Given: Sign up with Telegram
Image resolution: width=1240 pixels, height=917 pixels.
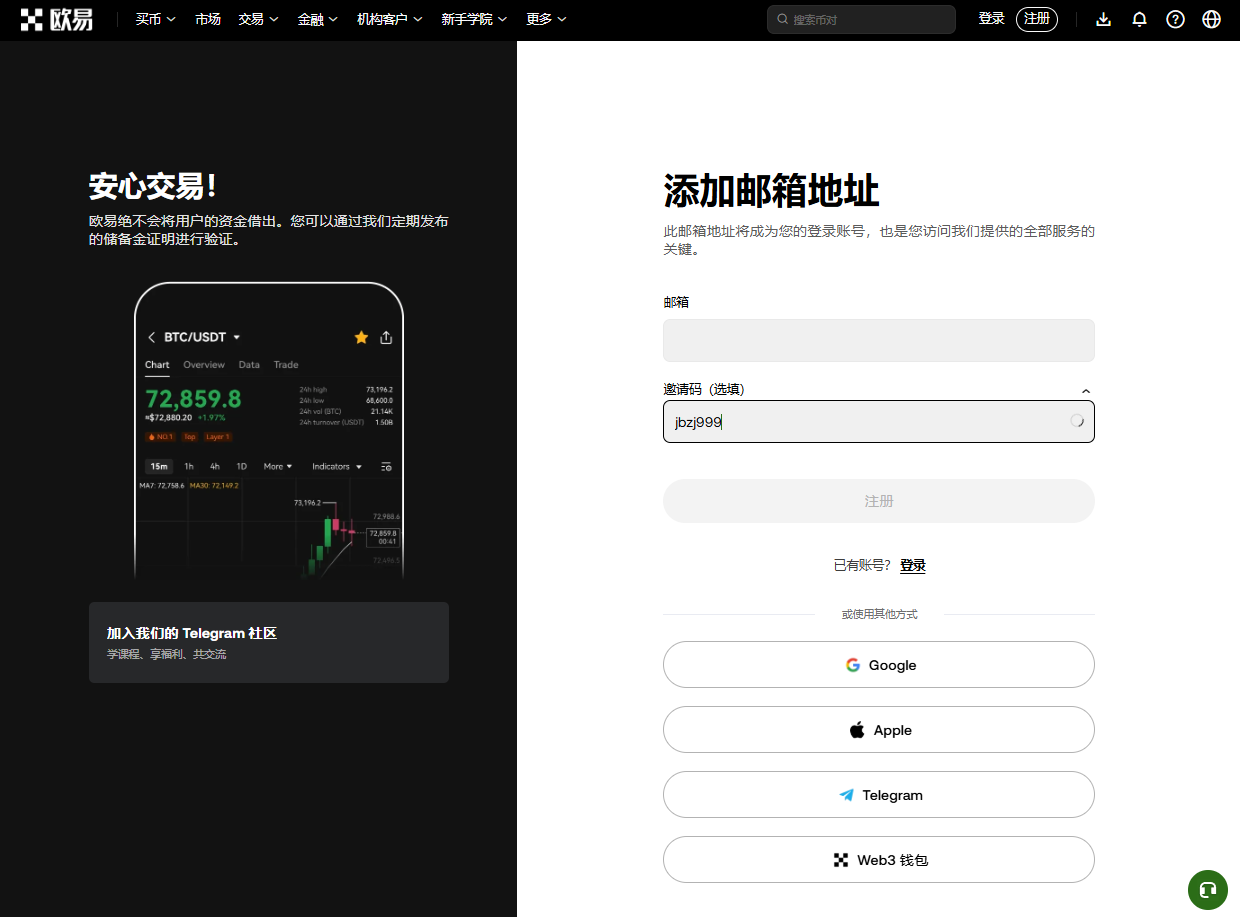Looking at the screenshot, I should [x=879, y=795].
